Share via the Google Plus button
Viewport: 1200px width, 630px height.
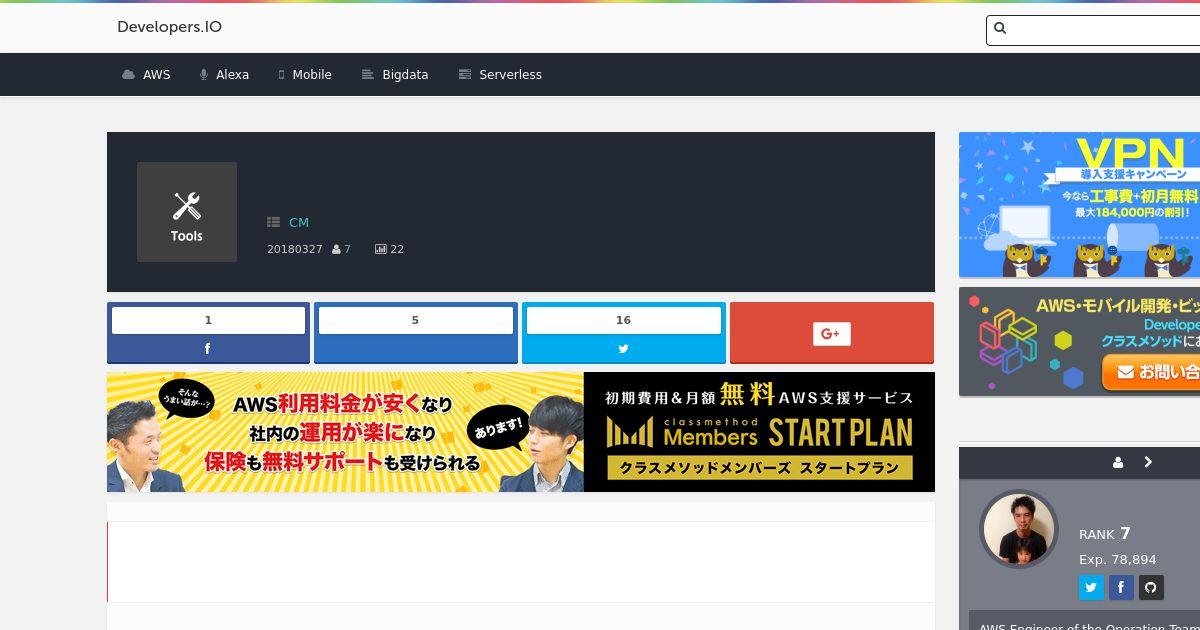(x=832, y=333)
